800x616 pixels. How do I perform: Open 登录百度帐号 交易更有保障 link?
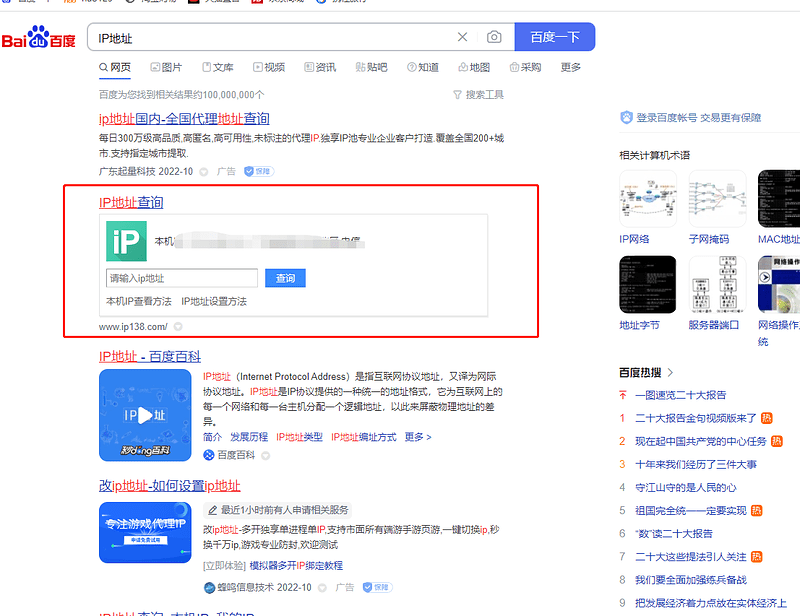tap(698, 118)
